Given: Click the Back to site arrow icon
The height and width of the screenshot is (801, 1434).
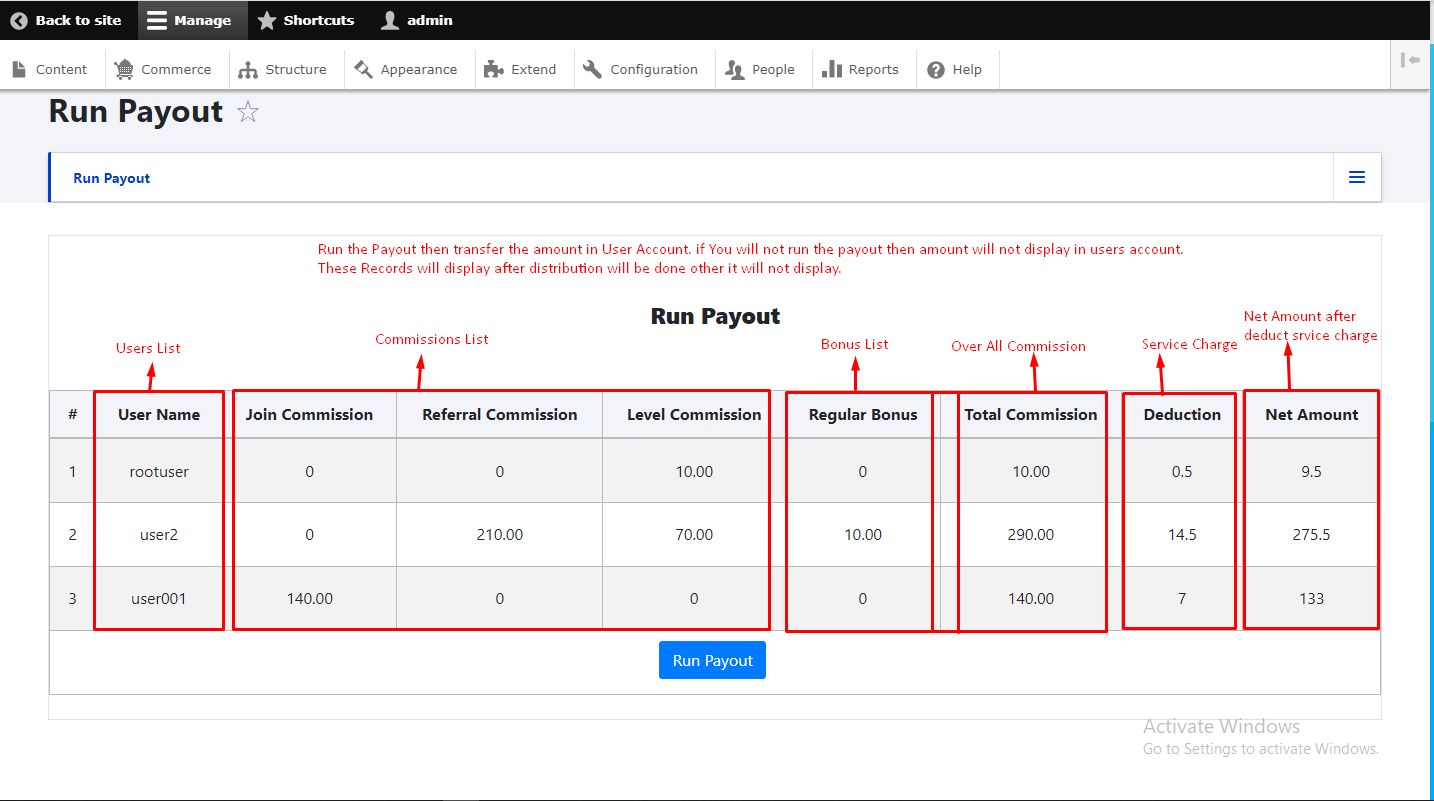Looking at the screenshot, I should click(19, 20).
